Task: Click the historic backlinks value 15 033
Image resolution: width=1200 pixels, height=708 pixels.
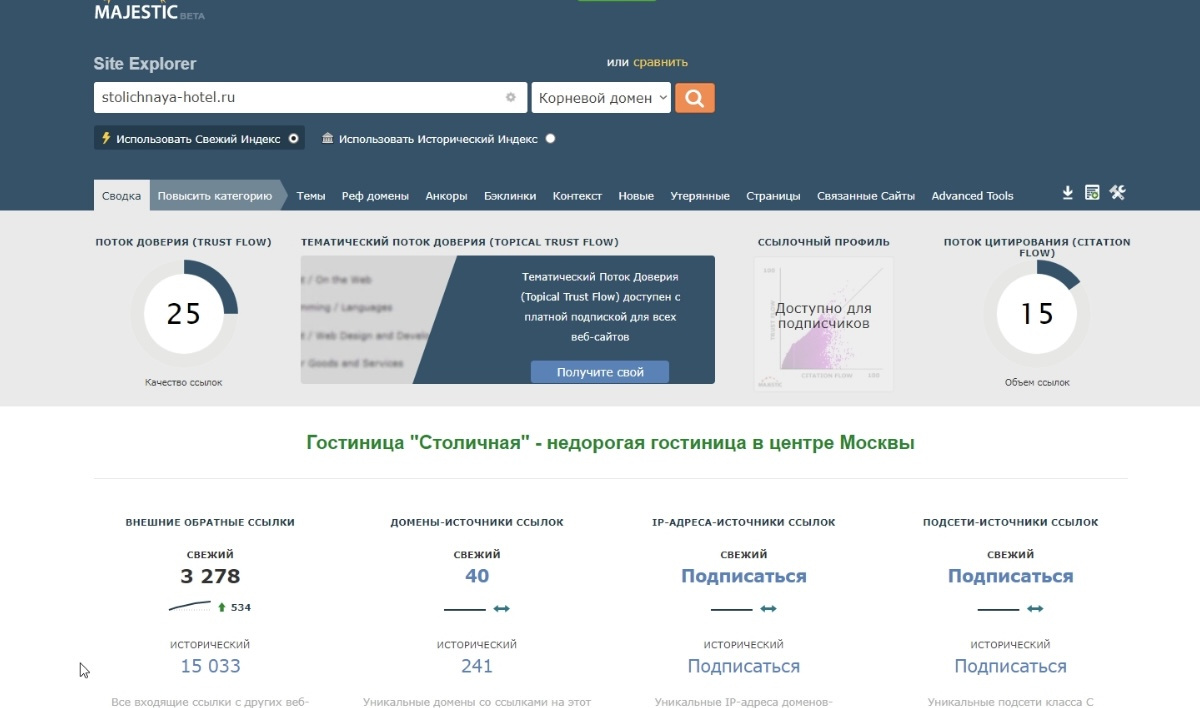Action: [x=210, y=666]
